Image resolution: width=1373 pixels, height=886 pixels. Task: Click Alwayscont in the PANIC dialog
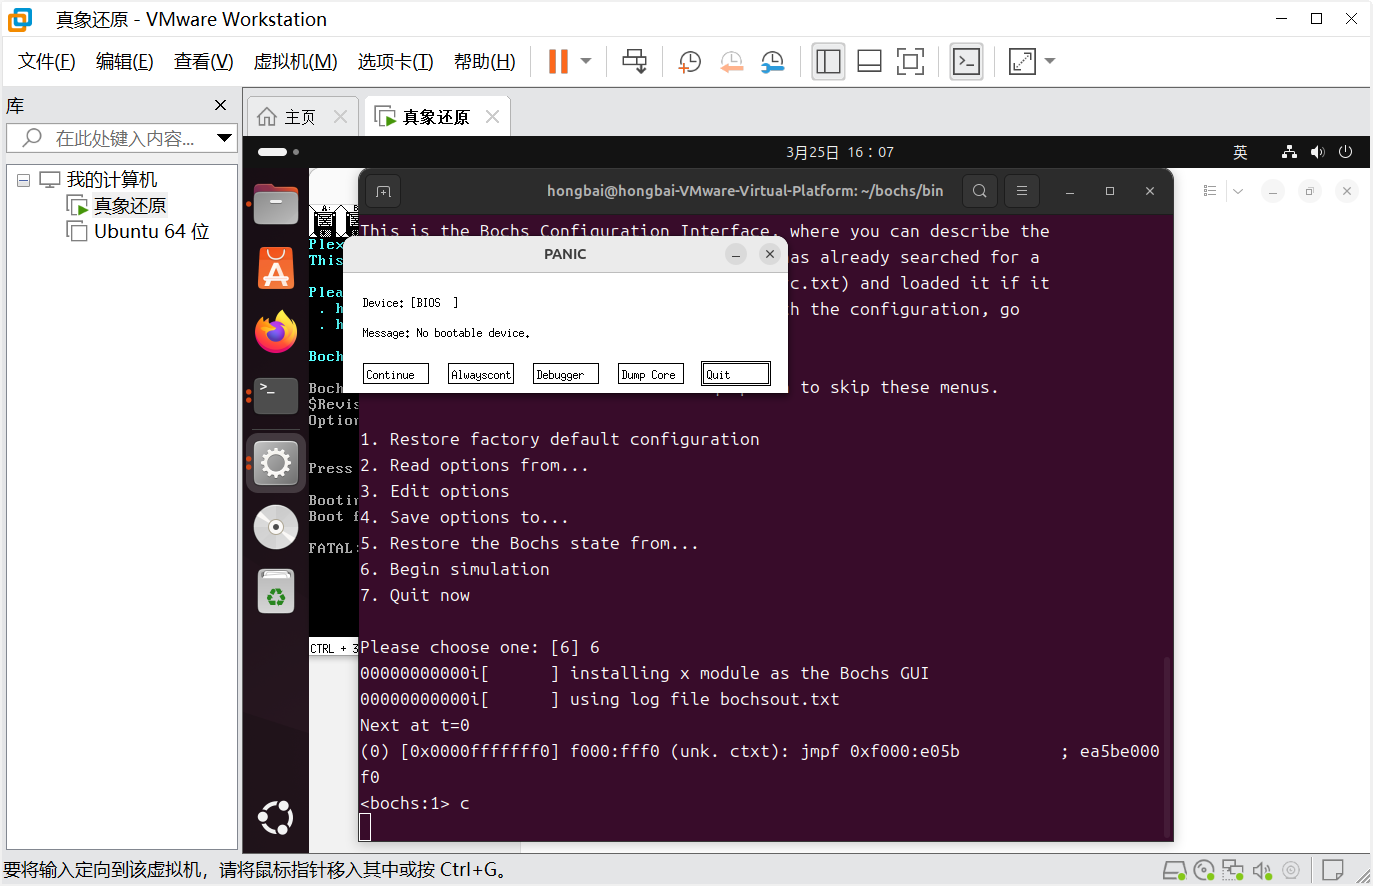481,374
